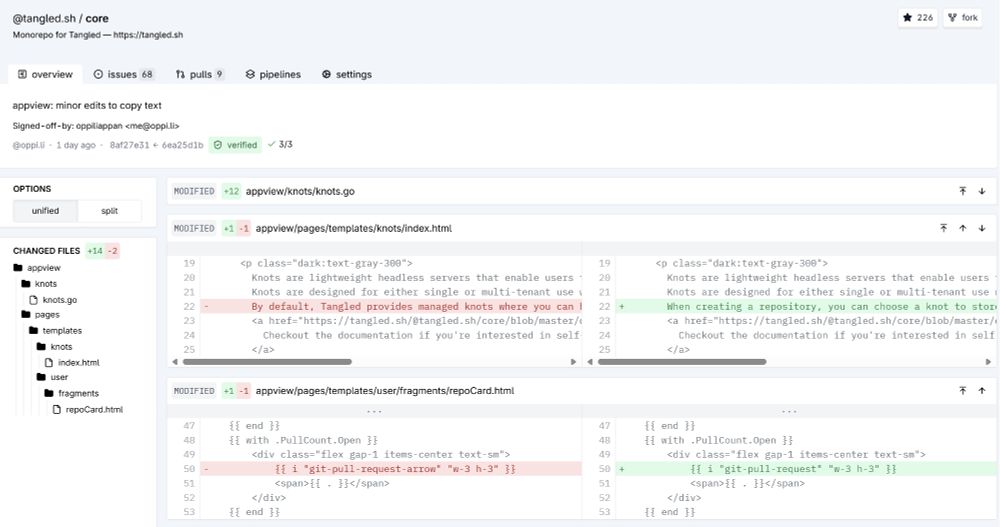Select the fragments folder in the tree
This screenshot has height=527, width=1000.
pos(71,393)
